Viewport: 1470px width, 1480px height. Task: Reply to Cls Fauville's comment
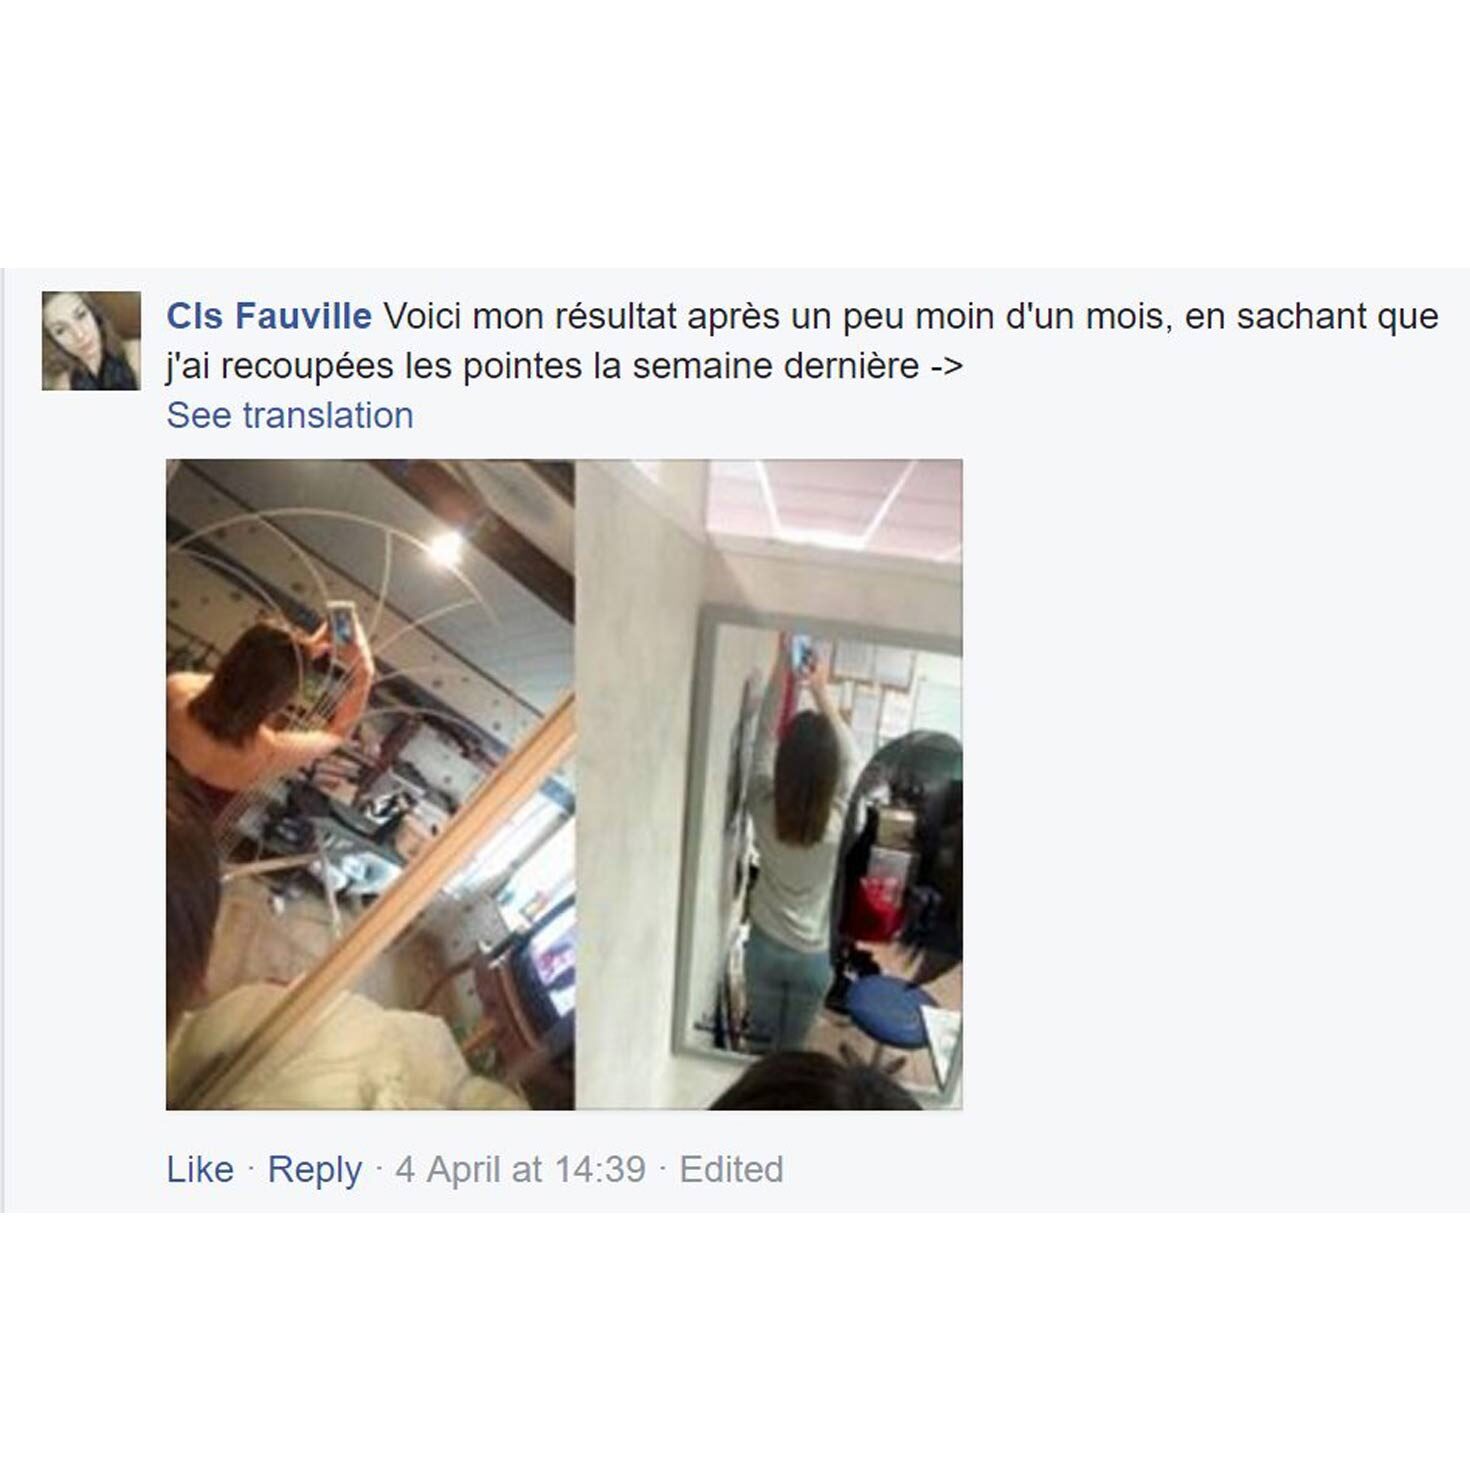tap(315, 1169)
